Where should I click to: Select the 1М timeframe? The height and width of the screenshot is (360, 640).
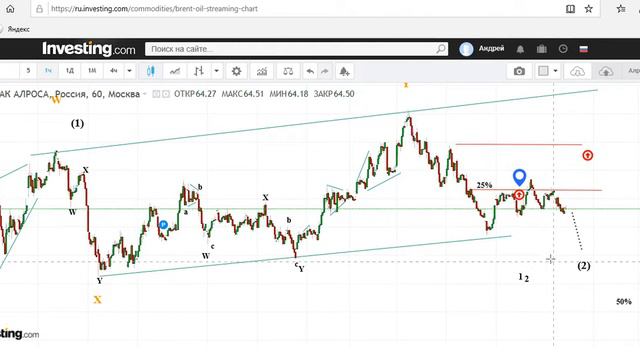click(92, 71)
